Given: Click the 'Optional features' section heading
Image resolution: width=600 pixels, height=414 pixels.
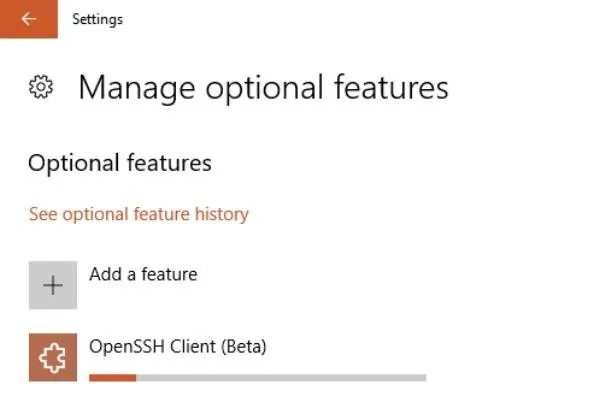Looking at the screenshot, I should (120, 163).
